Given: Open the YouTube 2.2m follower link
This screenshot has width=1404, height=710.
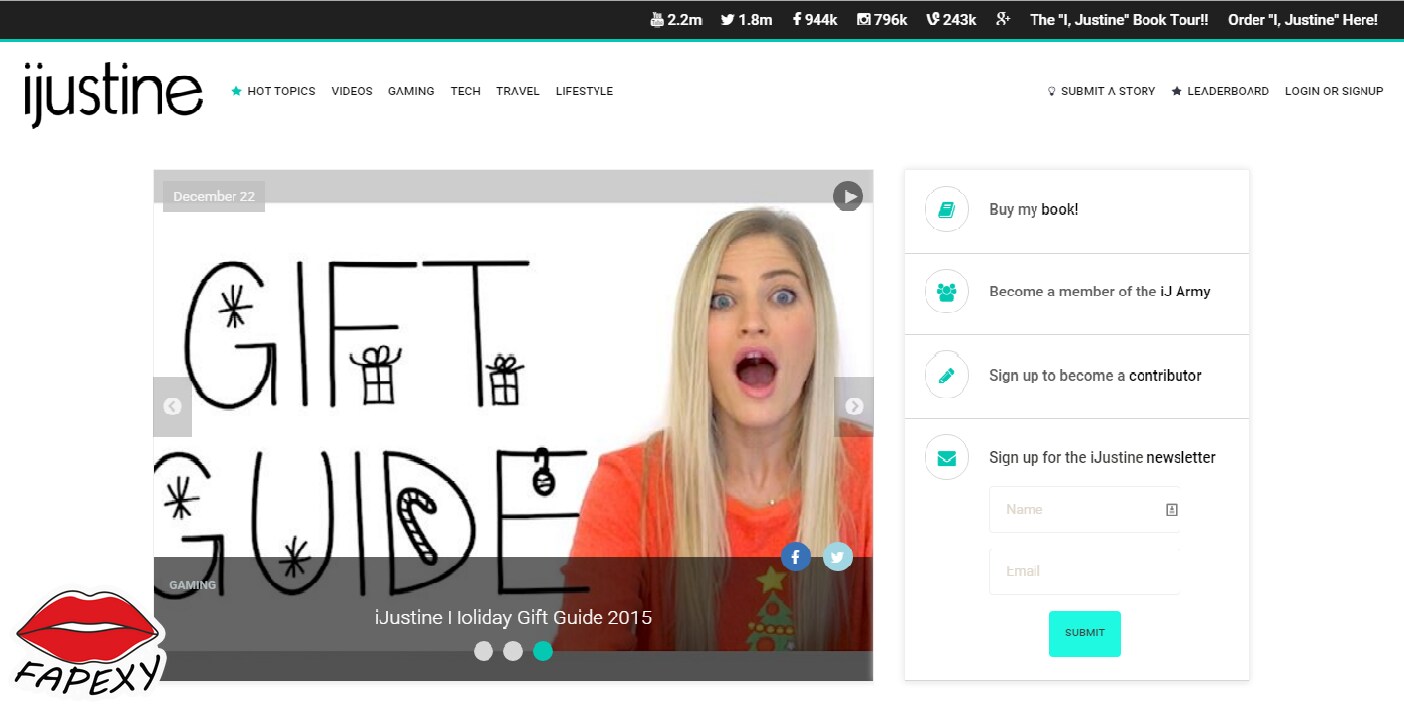Looking at the screenshot, I should pos(676,20).
